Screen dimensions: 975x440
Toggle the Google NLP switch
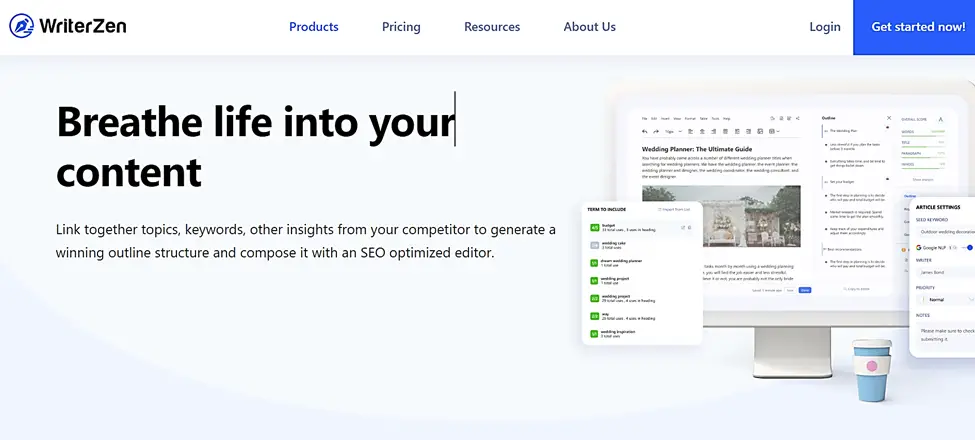966,247
